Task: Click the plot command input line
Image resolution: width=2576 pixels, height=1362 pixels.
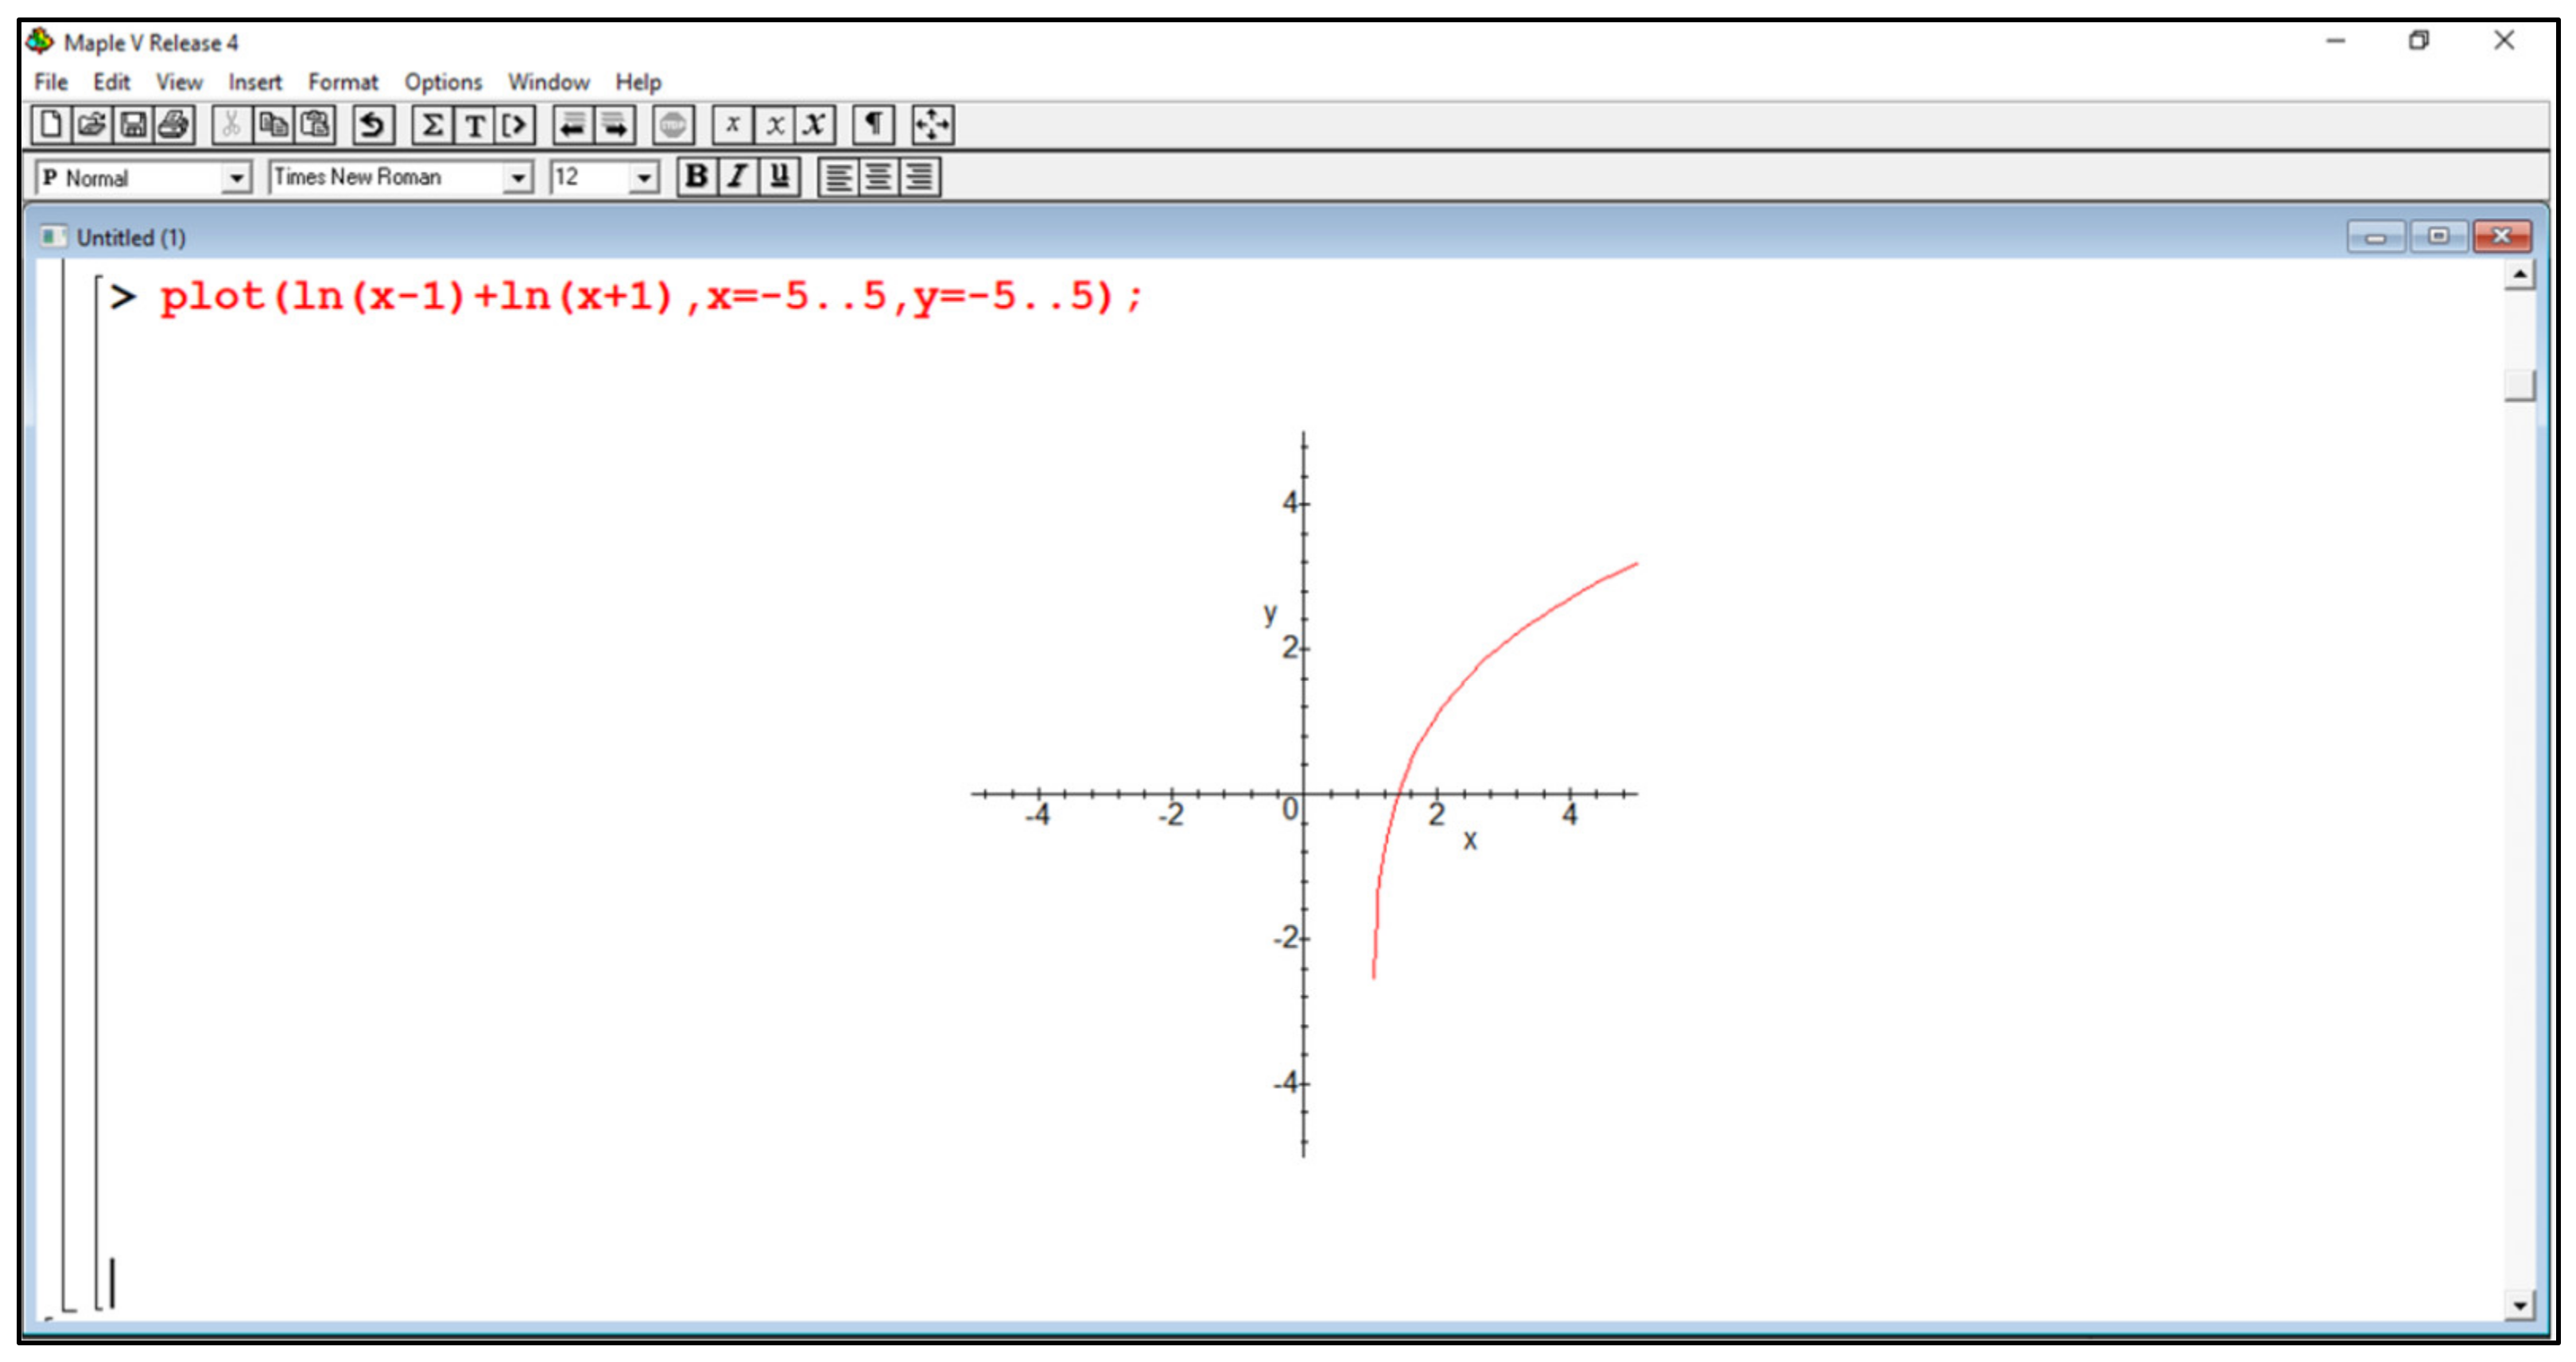Action: [x=650, y=297]
